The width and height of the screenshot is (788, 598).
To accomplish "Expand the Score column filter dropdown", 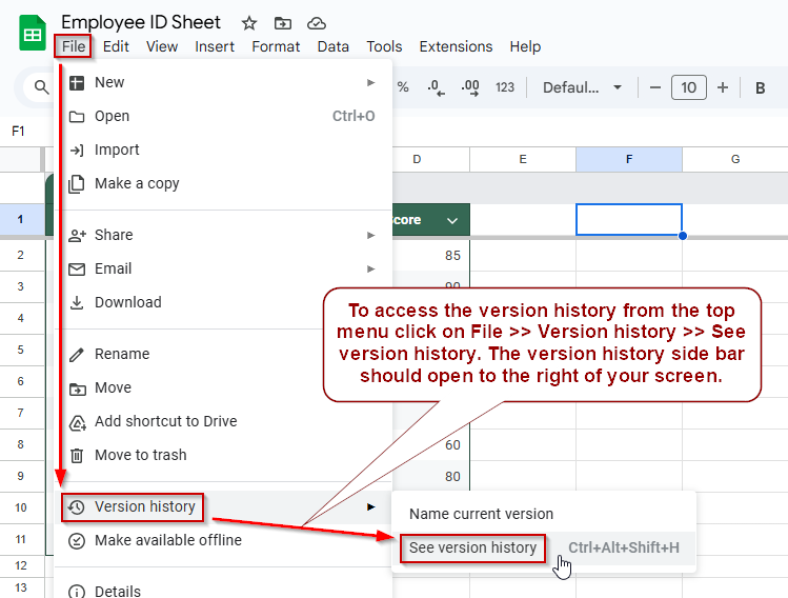I will pyautogui.click(x=452, y=220).
